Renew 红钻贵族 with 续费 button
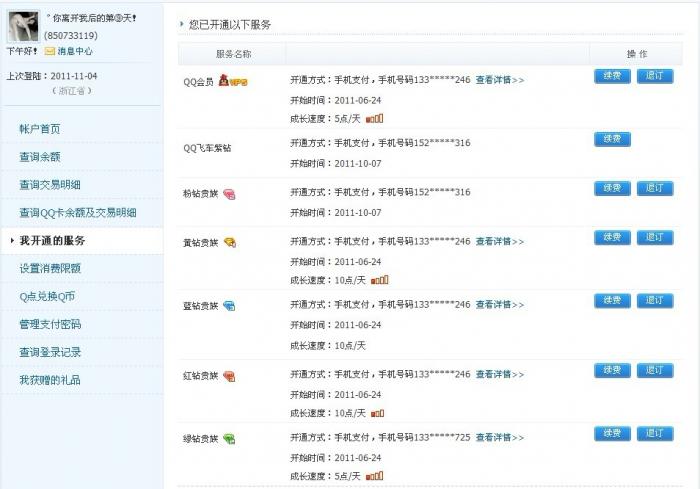Image resolution: width=700 pixels, height=489 pixels. [612, 370]
